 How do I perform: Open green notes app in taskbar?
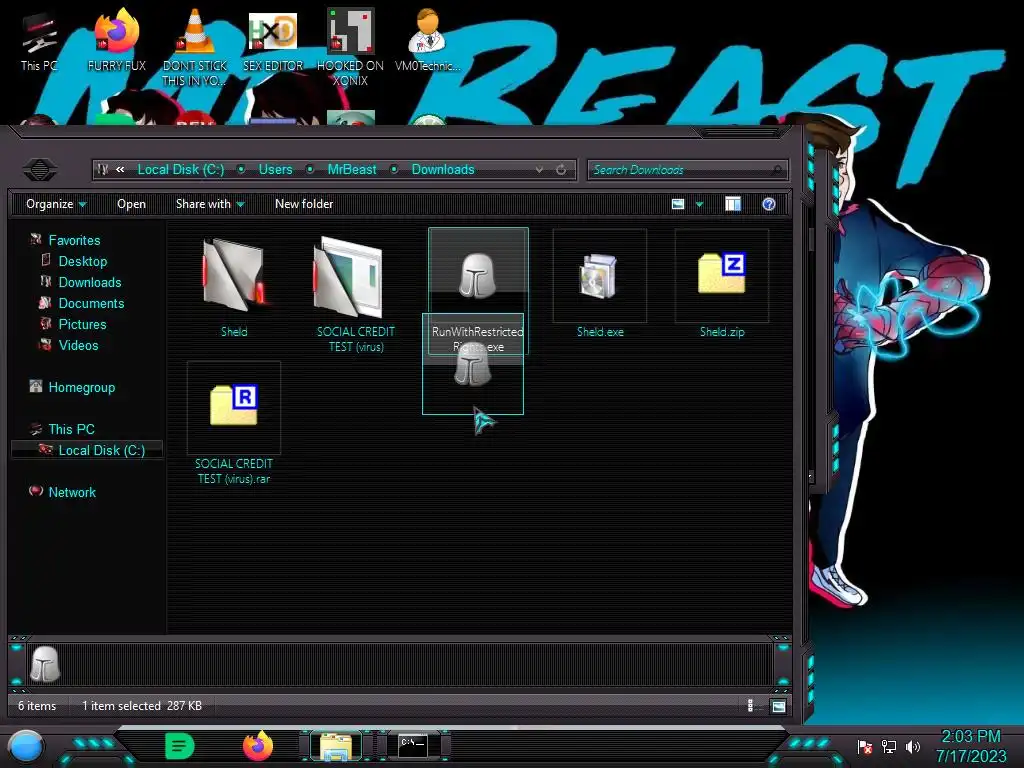pyautogui.click(x=180, y=746)
